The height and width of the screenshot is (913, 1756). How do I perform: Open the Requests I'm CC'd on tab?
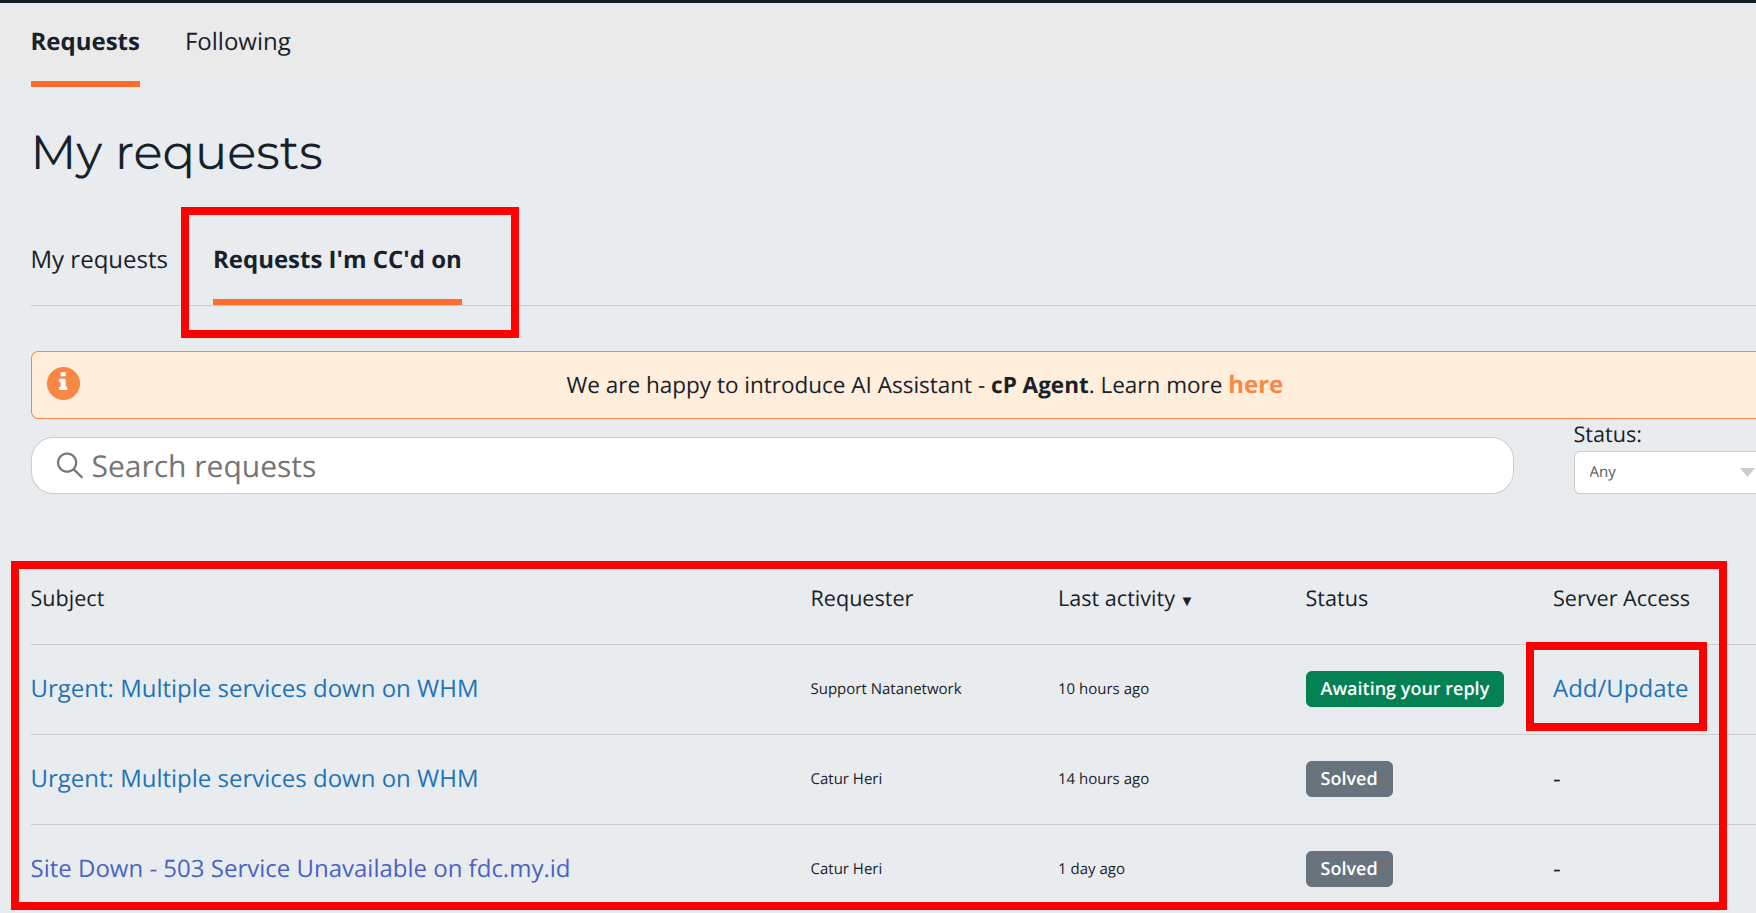(x=336, y=259)
